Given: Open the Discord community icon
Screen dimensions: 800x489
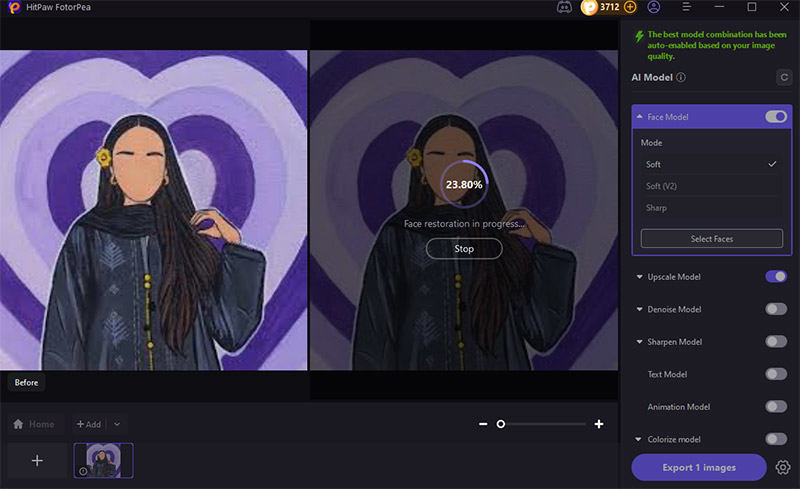Looking at the screenshot, I should (x=565, y=7).
